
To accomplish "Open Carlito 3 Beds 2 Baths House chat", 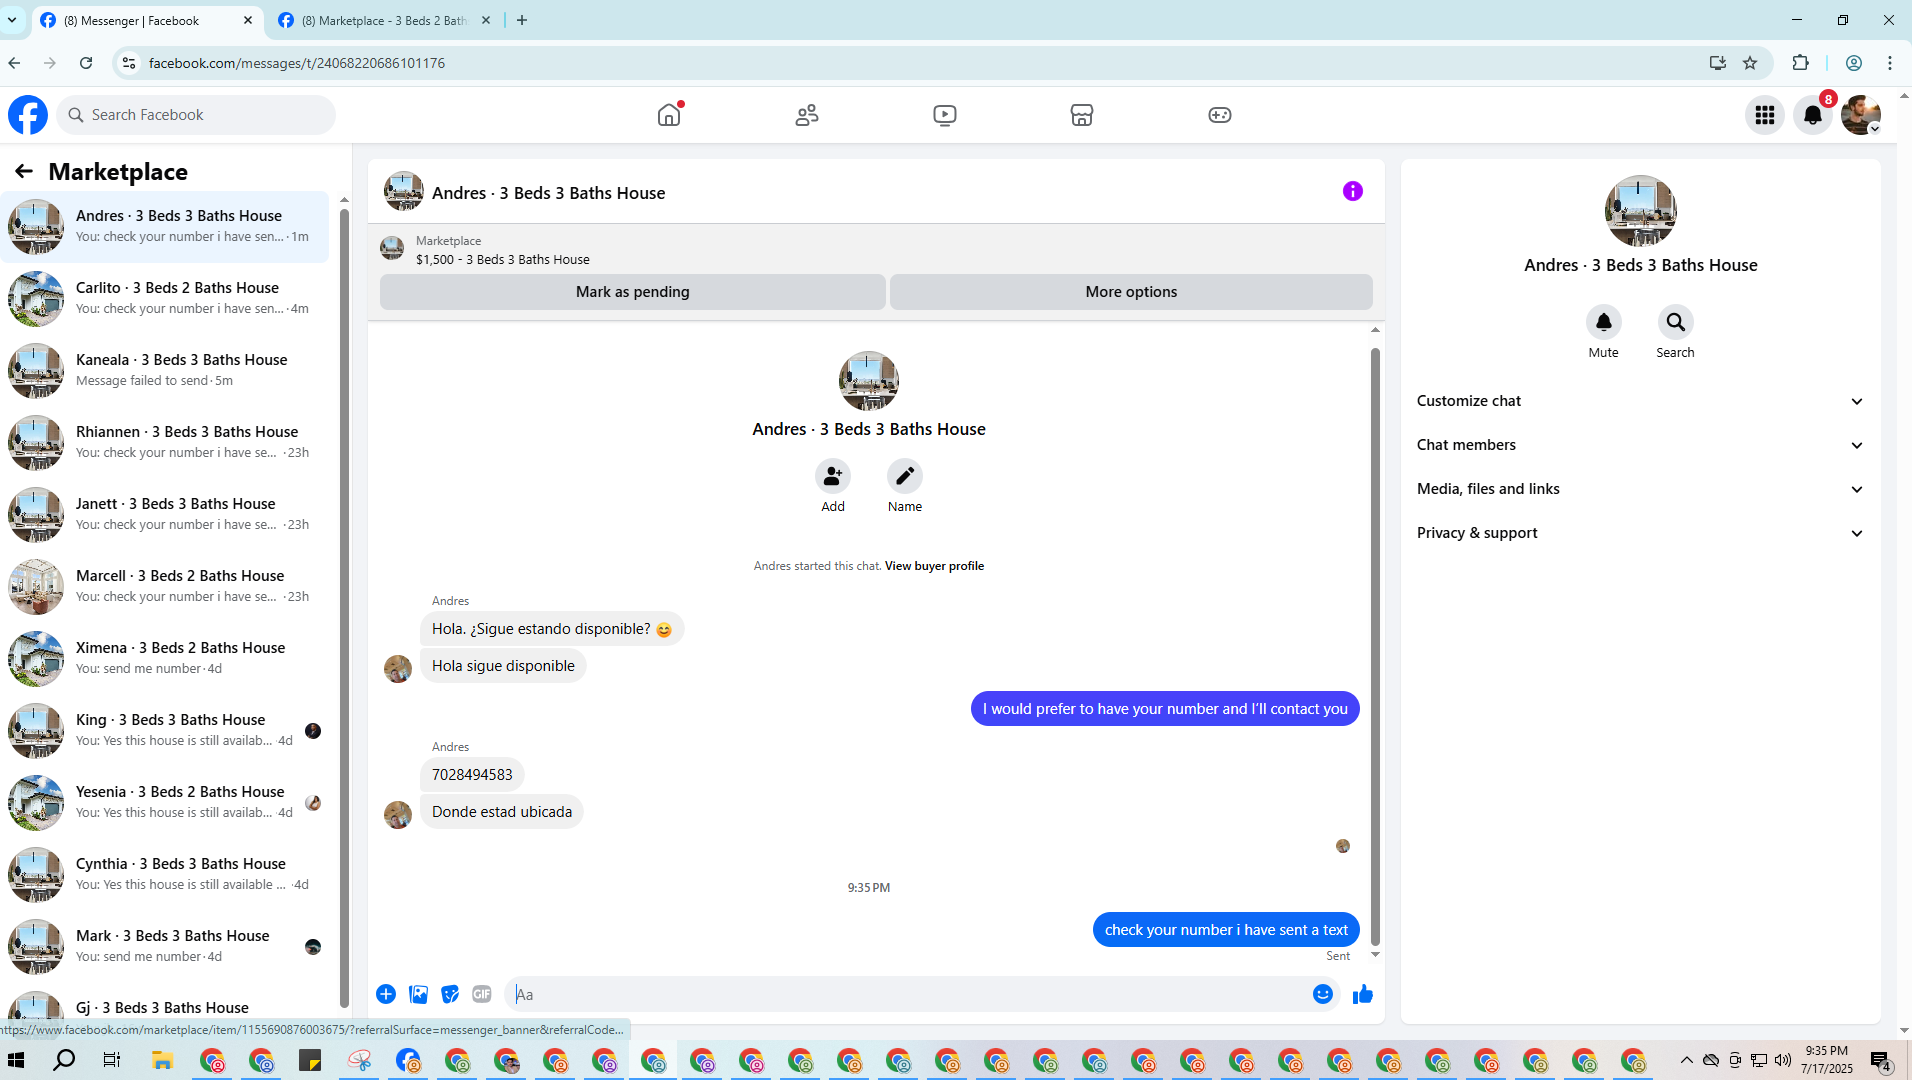I will coord(165,299).
